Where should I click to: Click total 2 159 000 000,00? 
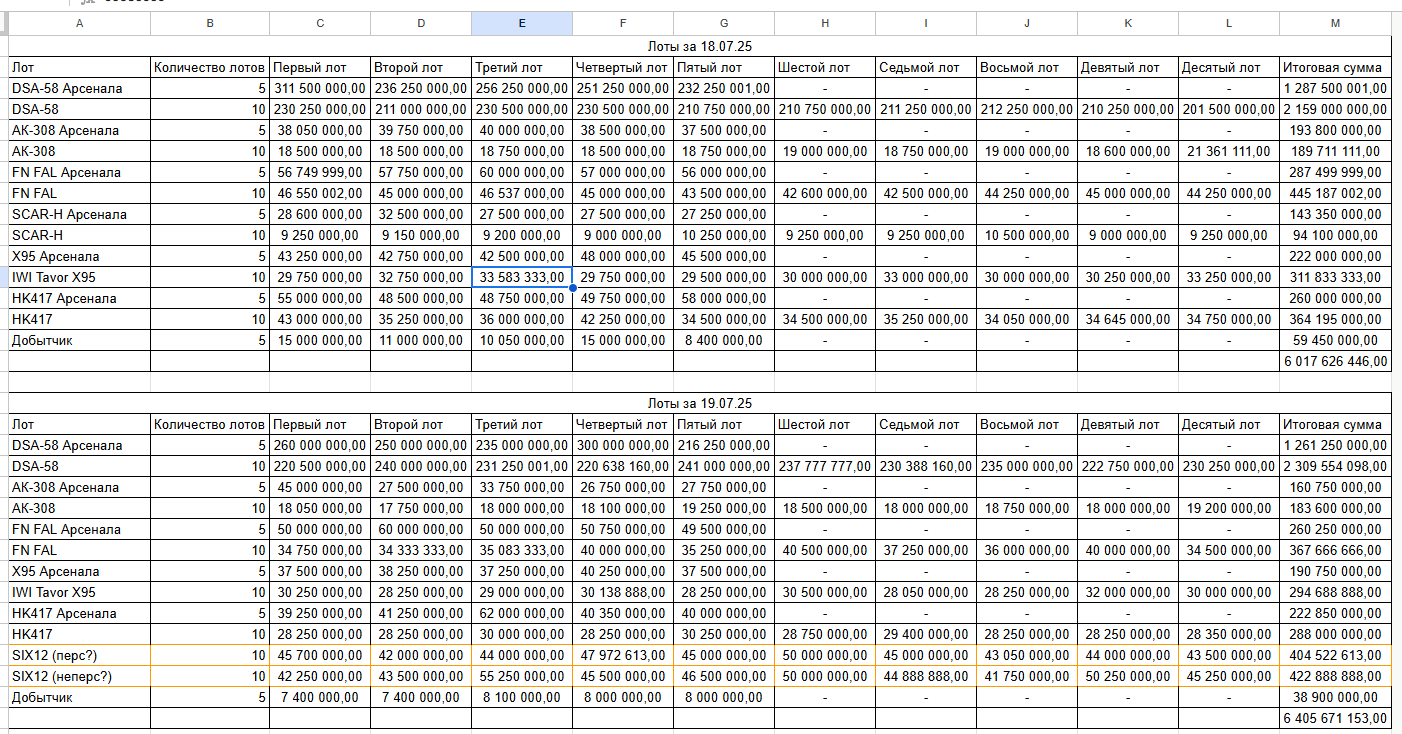(x=1336, y=109)
